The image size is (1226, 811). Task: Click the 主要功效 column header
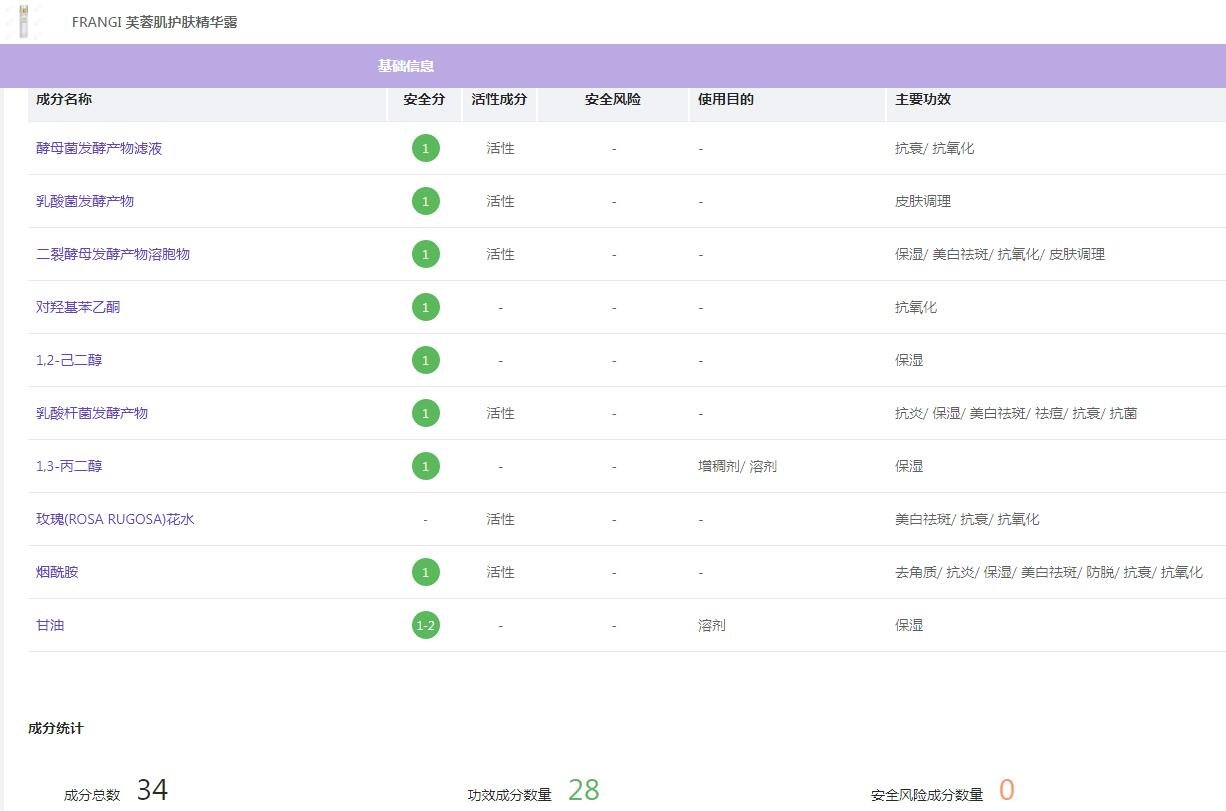[x=922, y=99]
